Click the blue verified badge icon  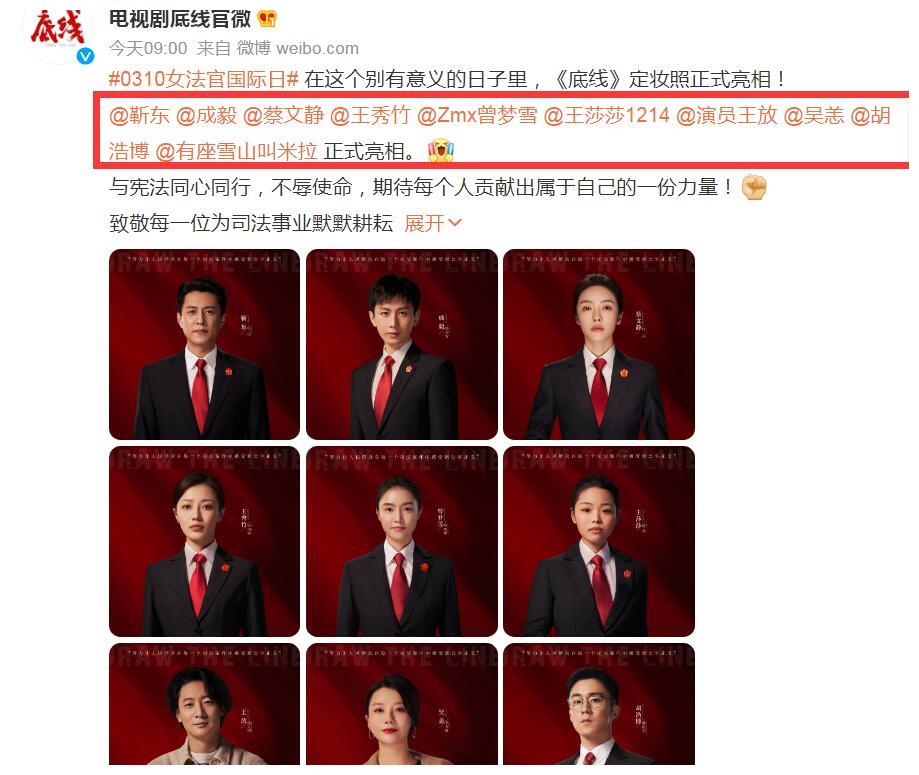coord(86,56)
